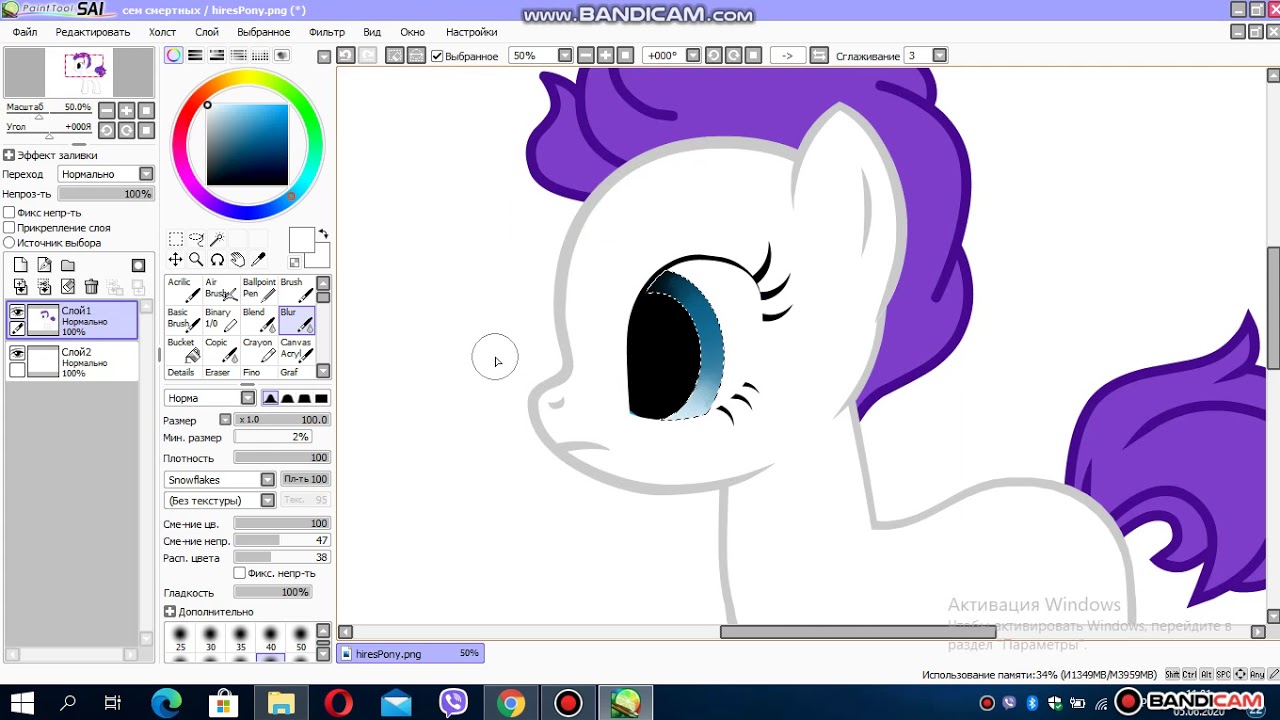Screen dimensions: 1280x720
Task: Choose the Blend tool
Action: (x=259, y=319)
